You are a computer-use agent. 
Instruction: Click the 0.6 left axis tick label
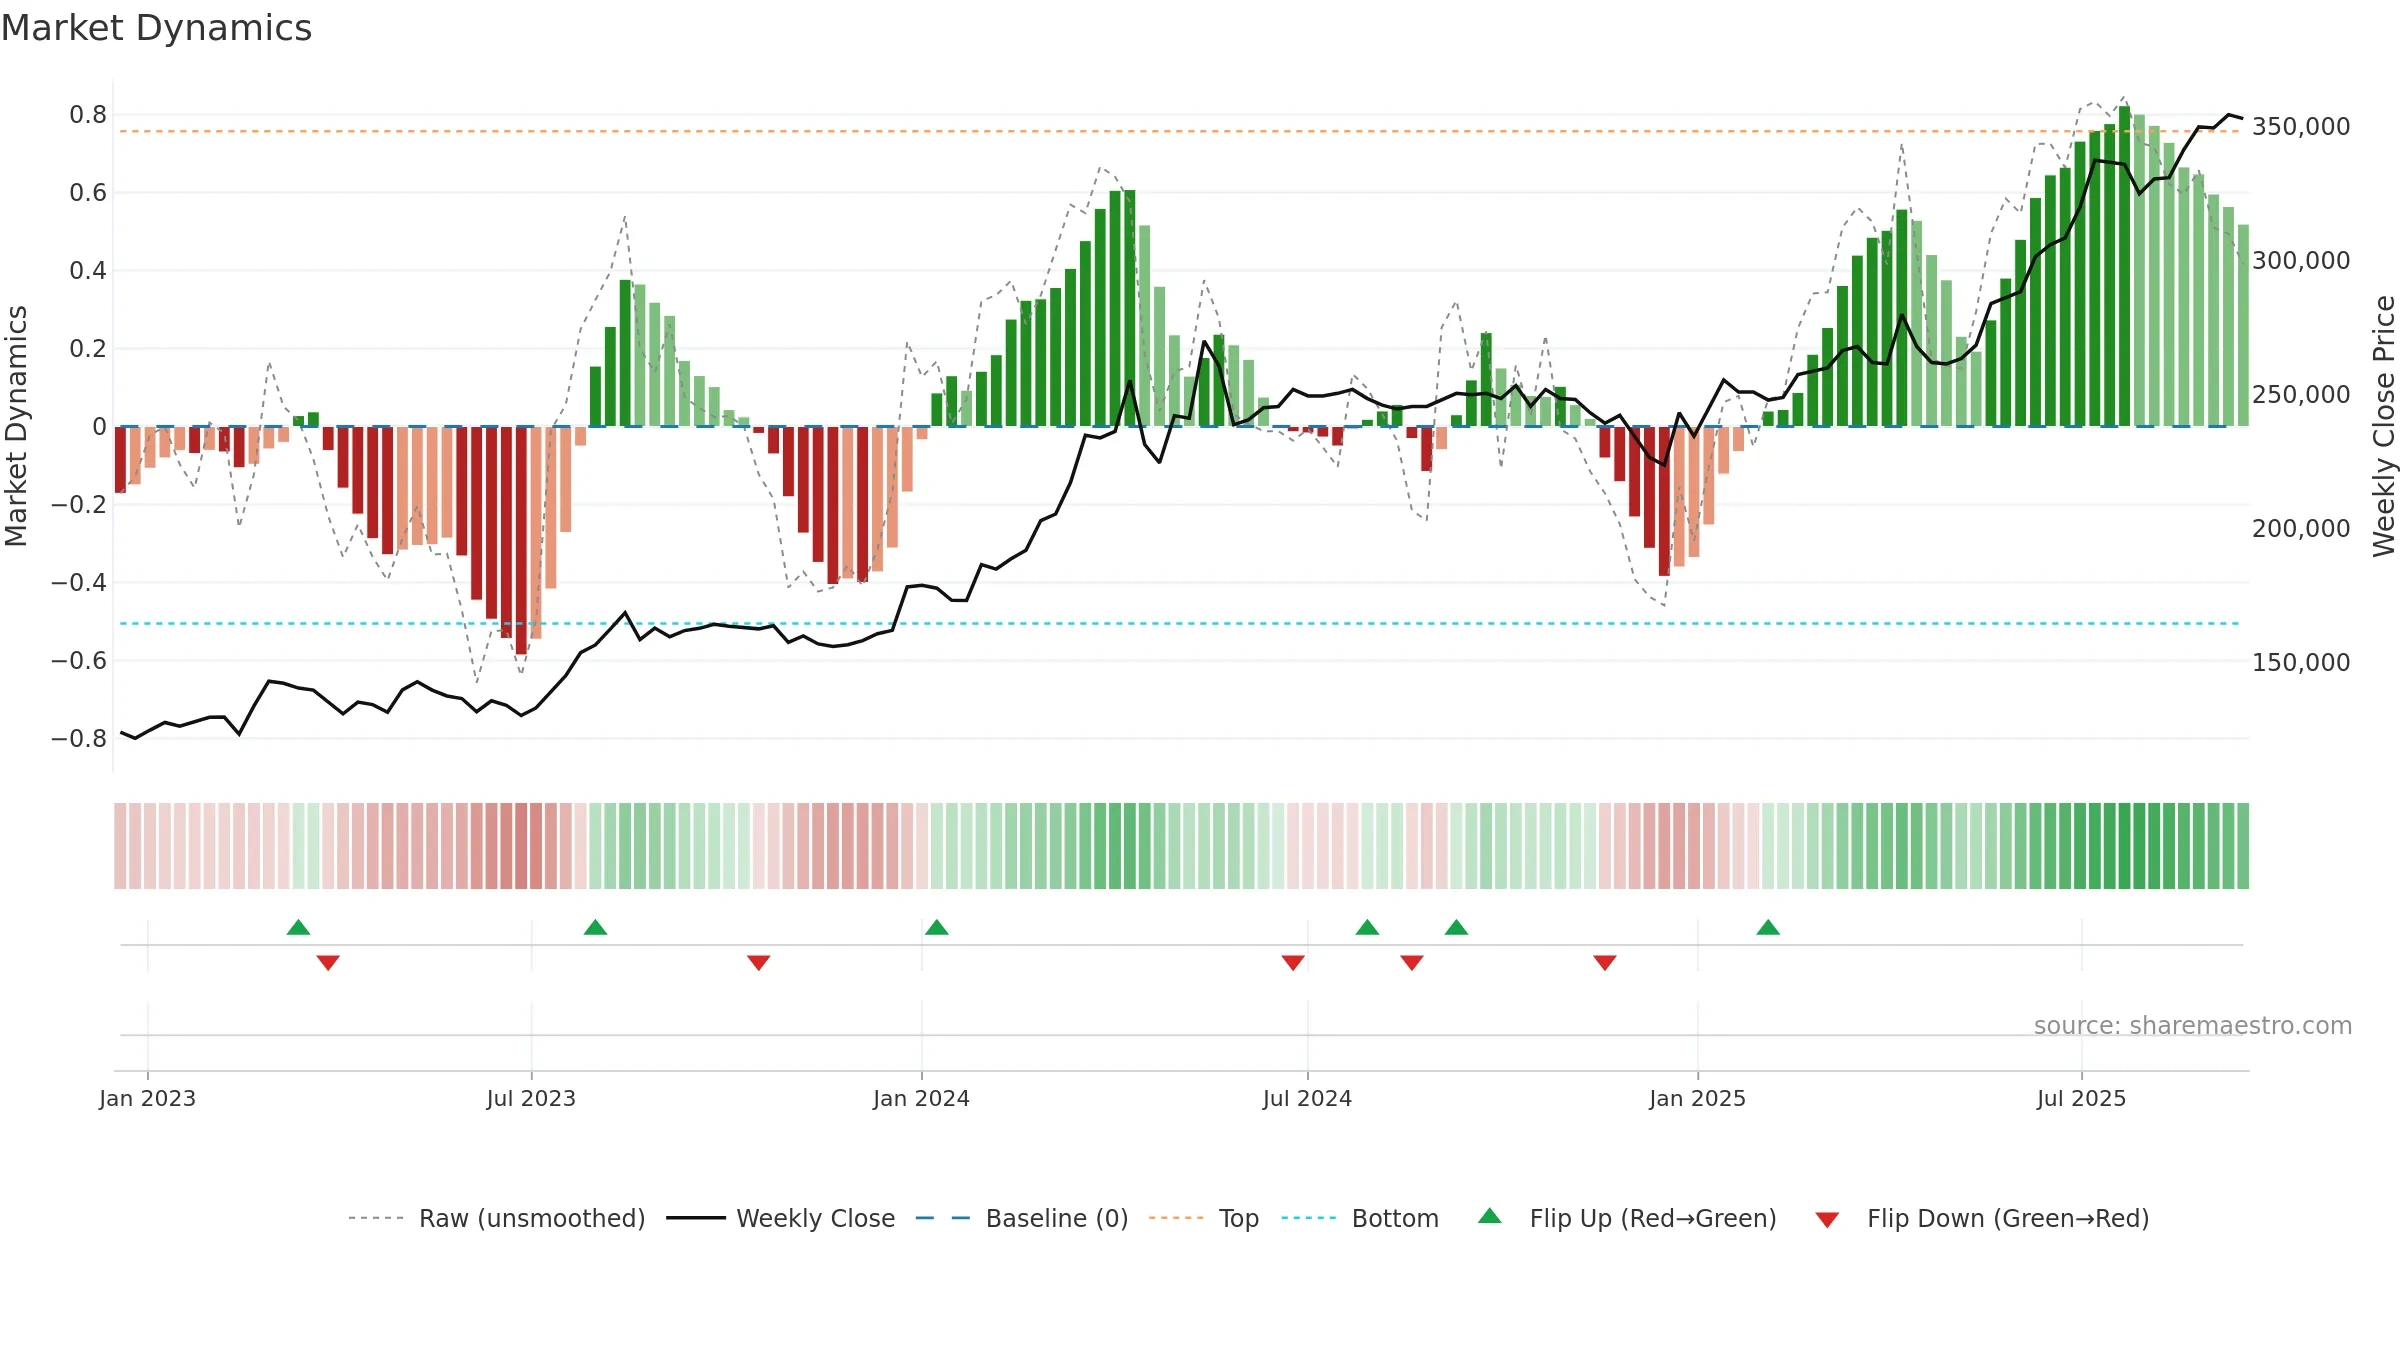88,193
